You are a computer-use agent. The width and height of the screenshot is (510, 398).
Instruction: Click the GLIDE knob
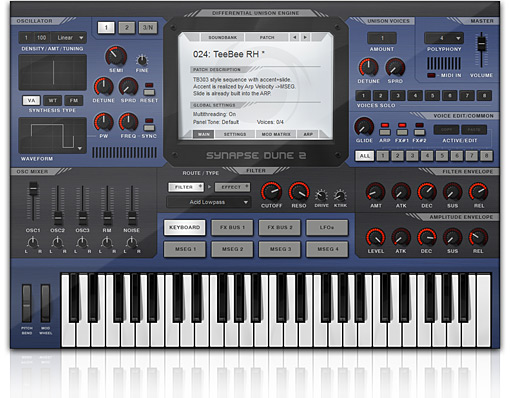[364, 126]
